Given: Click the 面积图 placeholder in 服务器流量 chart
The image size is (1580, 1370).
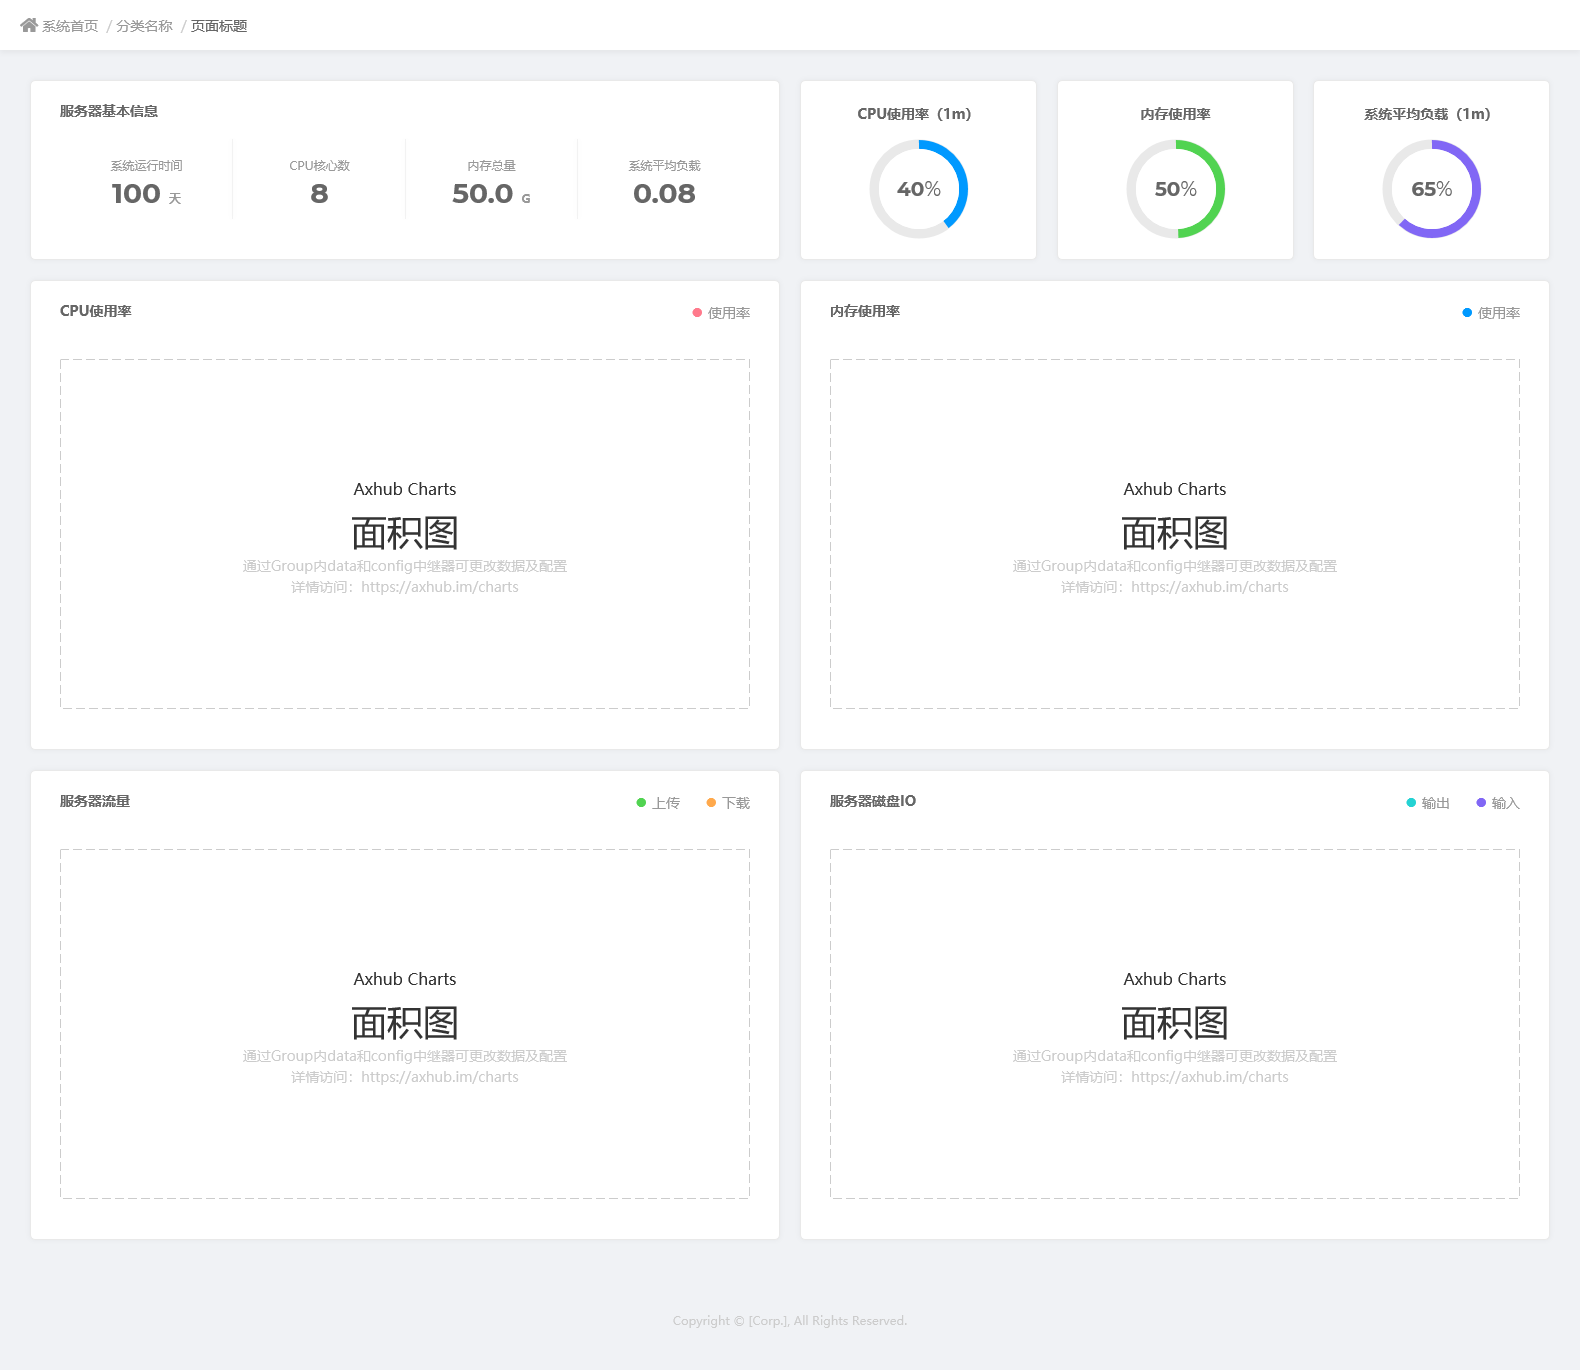Looking at the screenshot, I should click(x=405, y=1023).
